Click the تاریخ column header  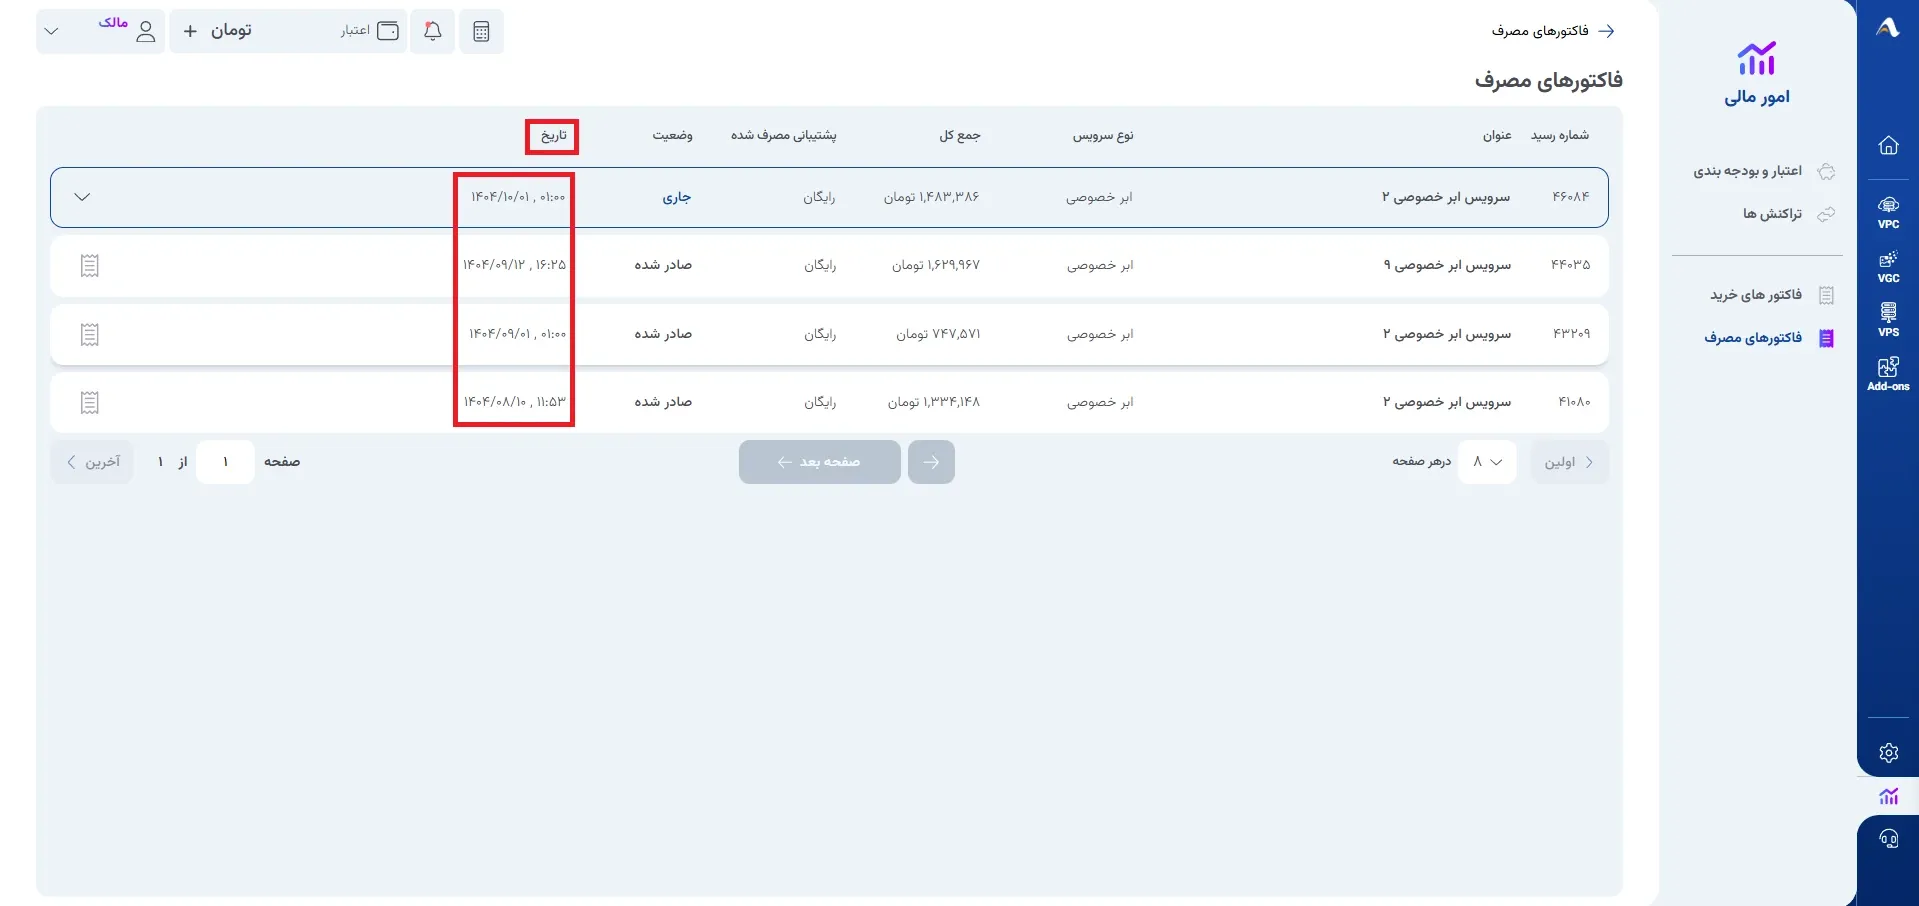coord(553,136)
